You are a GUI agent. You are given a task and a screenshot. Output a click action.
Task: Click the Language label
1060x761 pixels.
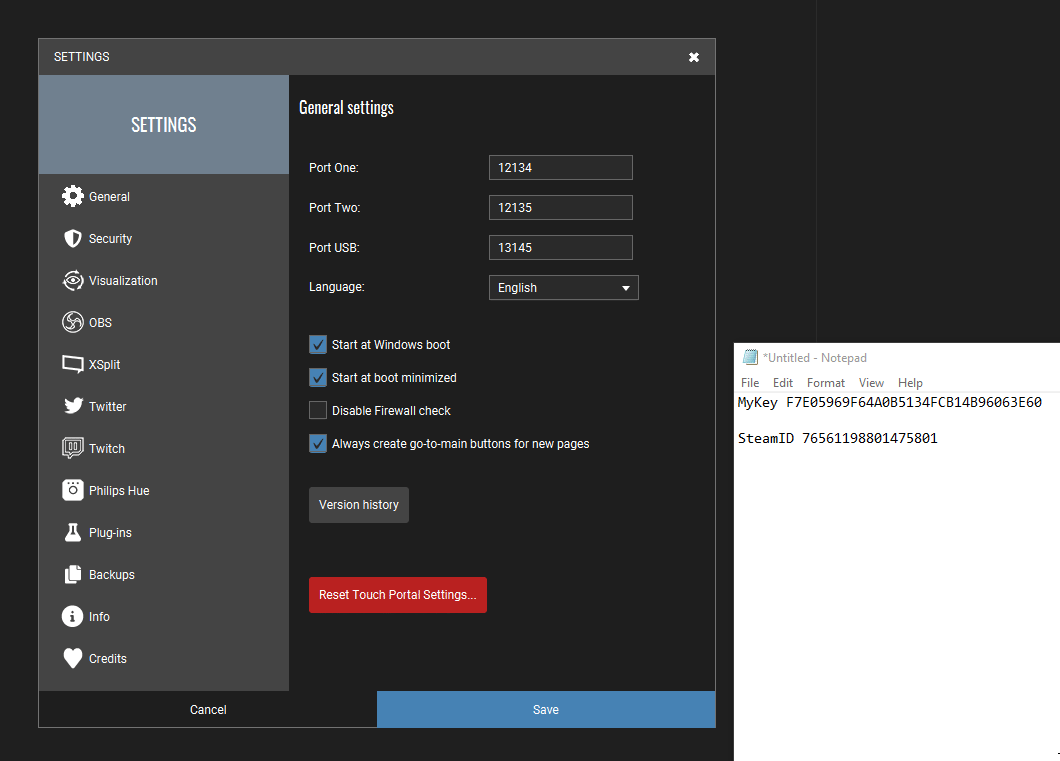pos(337,287)
